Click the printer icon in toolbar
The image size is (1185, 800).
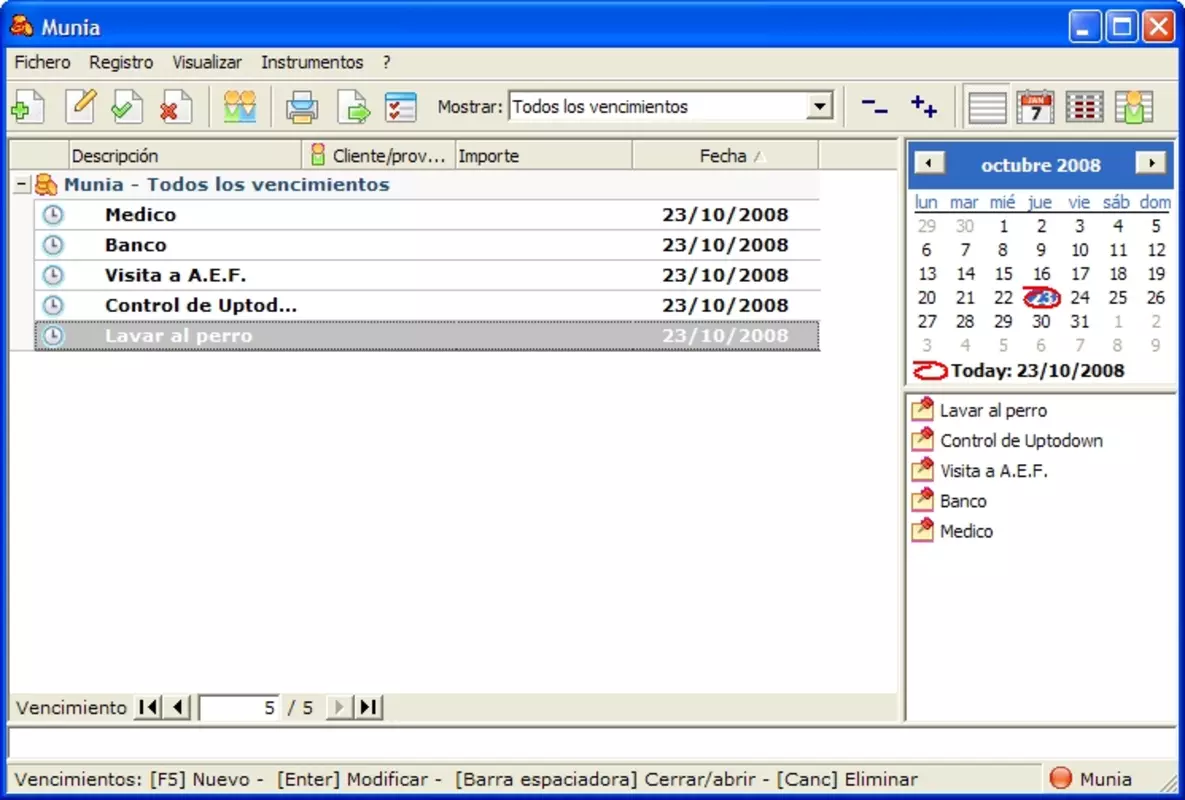pyautogui.click(x=302, y=107)
